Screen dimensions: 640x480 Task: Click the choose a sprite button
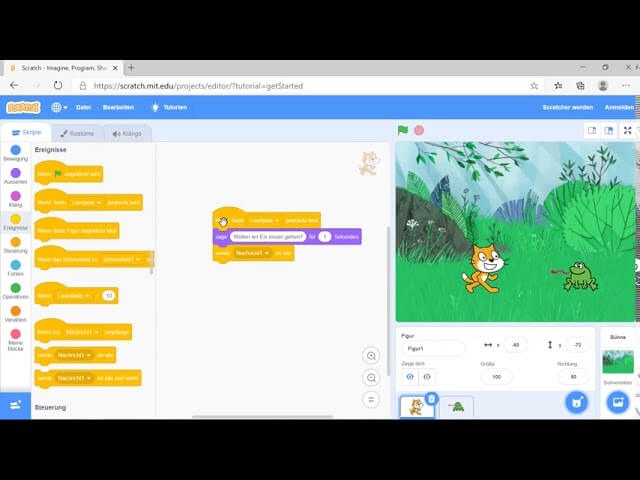(576, 402)
